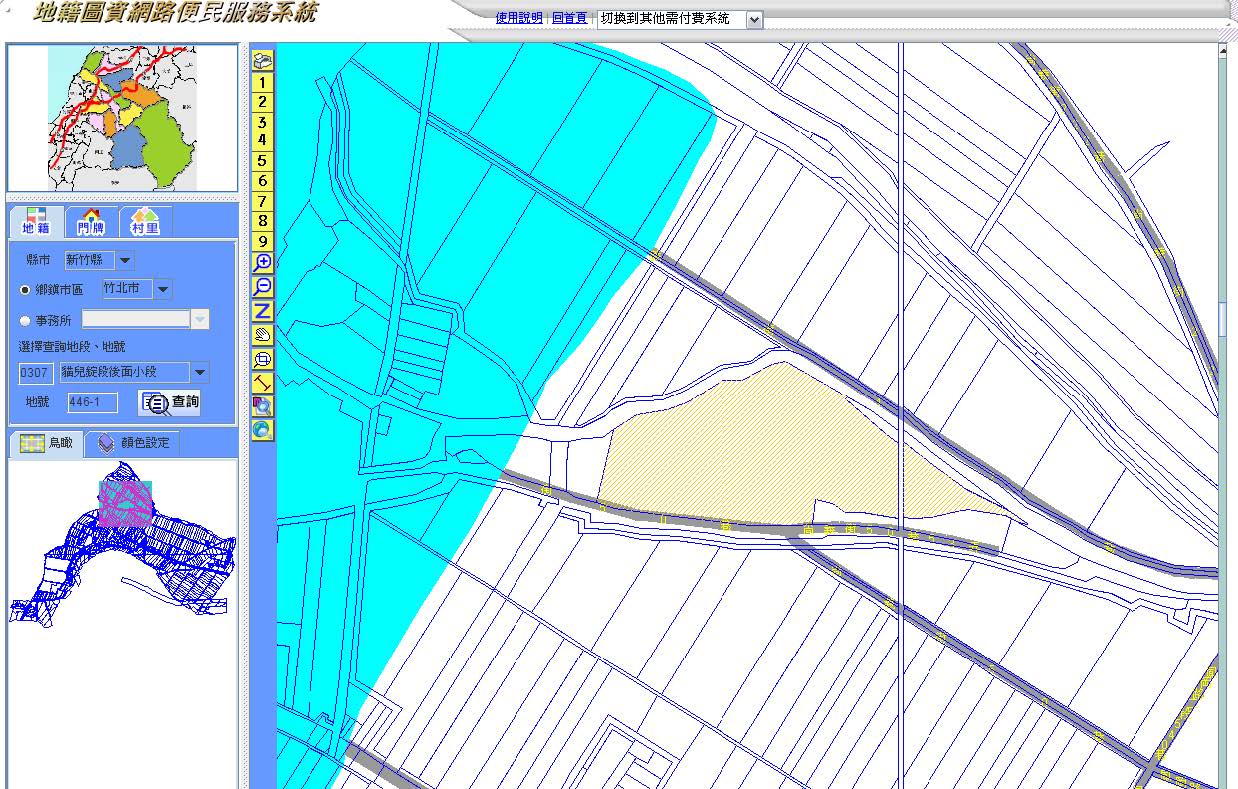Switch to the 顏色設定 tab
The image size is (1238, 789).
(x=133, y=443)
